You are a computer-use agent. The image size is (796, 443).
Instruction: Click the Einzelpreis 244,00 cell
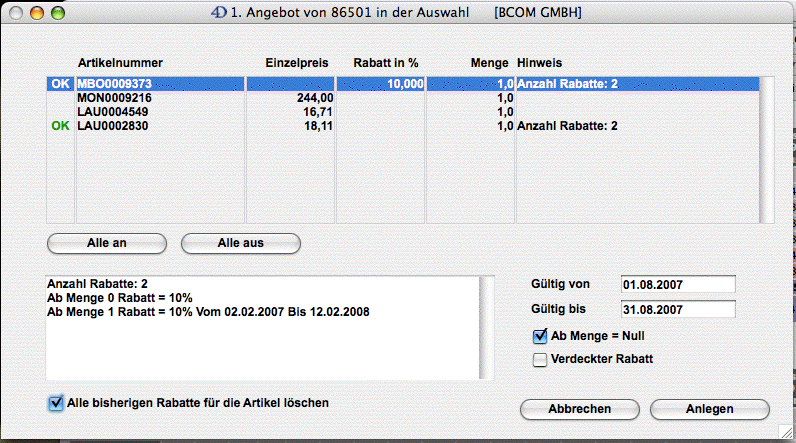[290, 99]
